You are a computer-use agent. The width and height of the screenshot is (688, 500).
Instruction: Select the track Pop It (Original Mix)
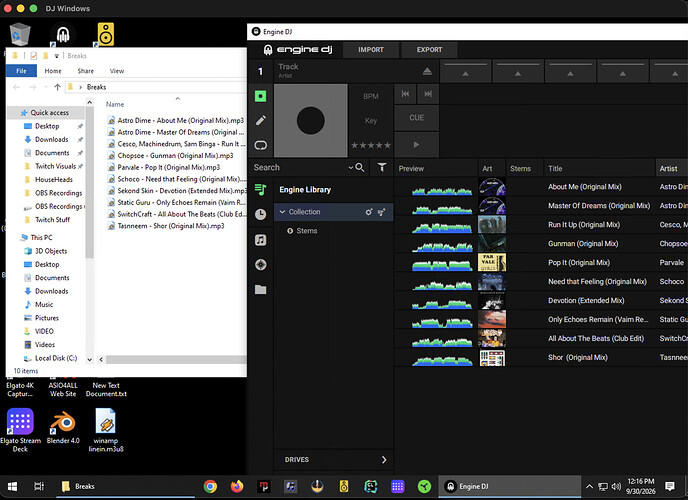coord(579,262)
